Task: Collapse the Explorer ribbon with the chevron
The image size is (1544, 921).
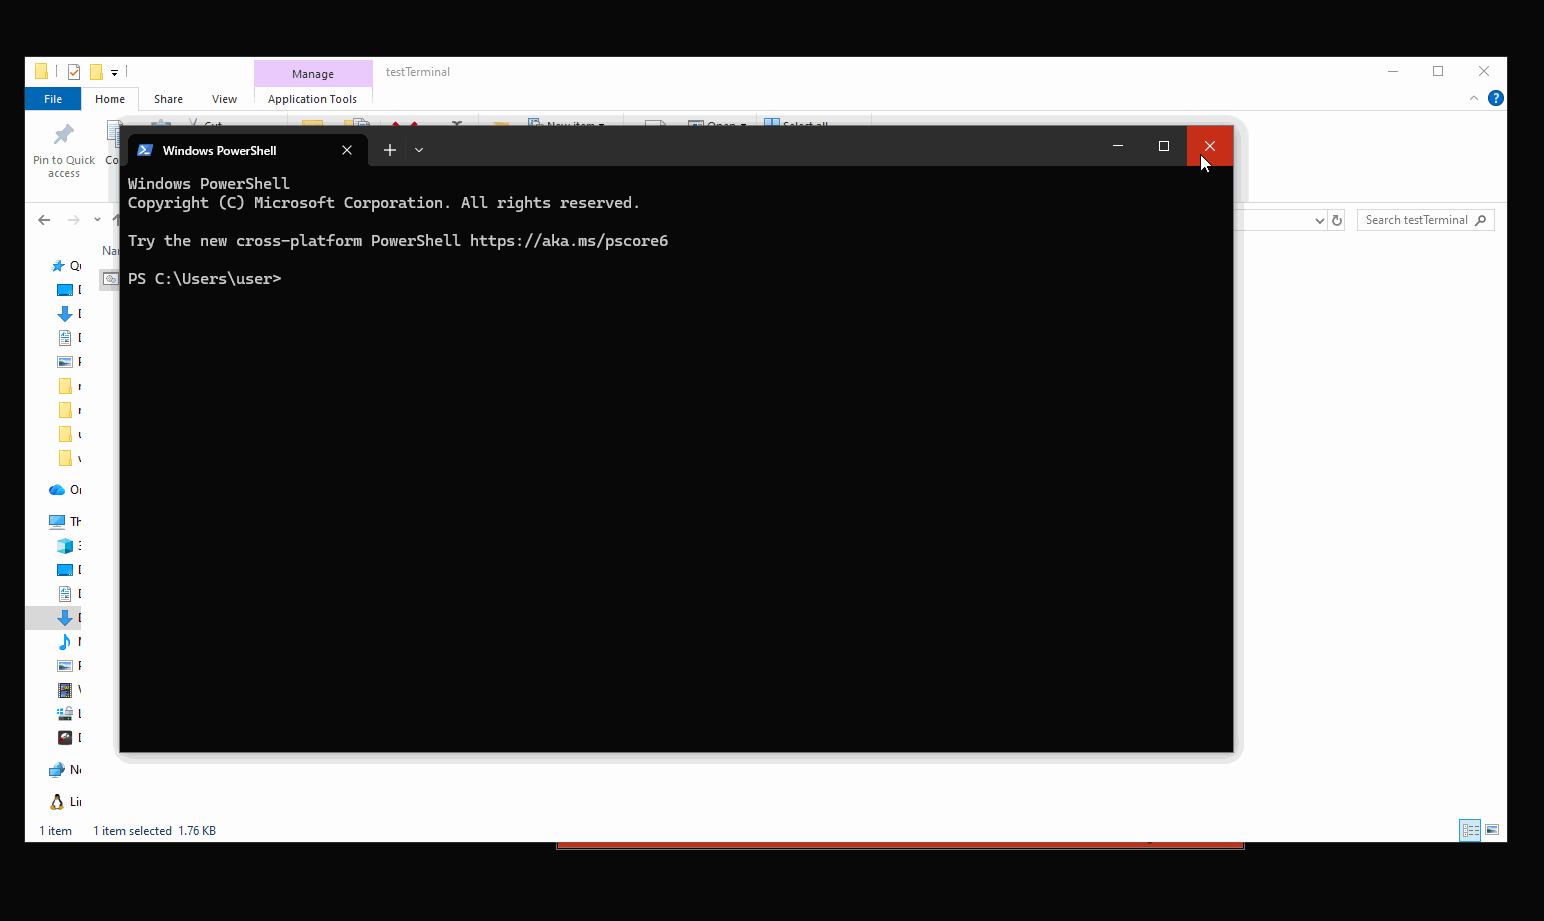Action: pyautogui.click(x=1473, y=98)
